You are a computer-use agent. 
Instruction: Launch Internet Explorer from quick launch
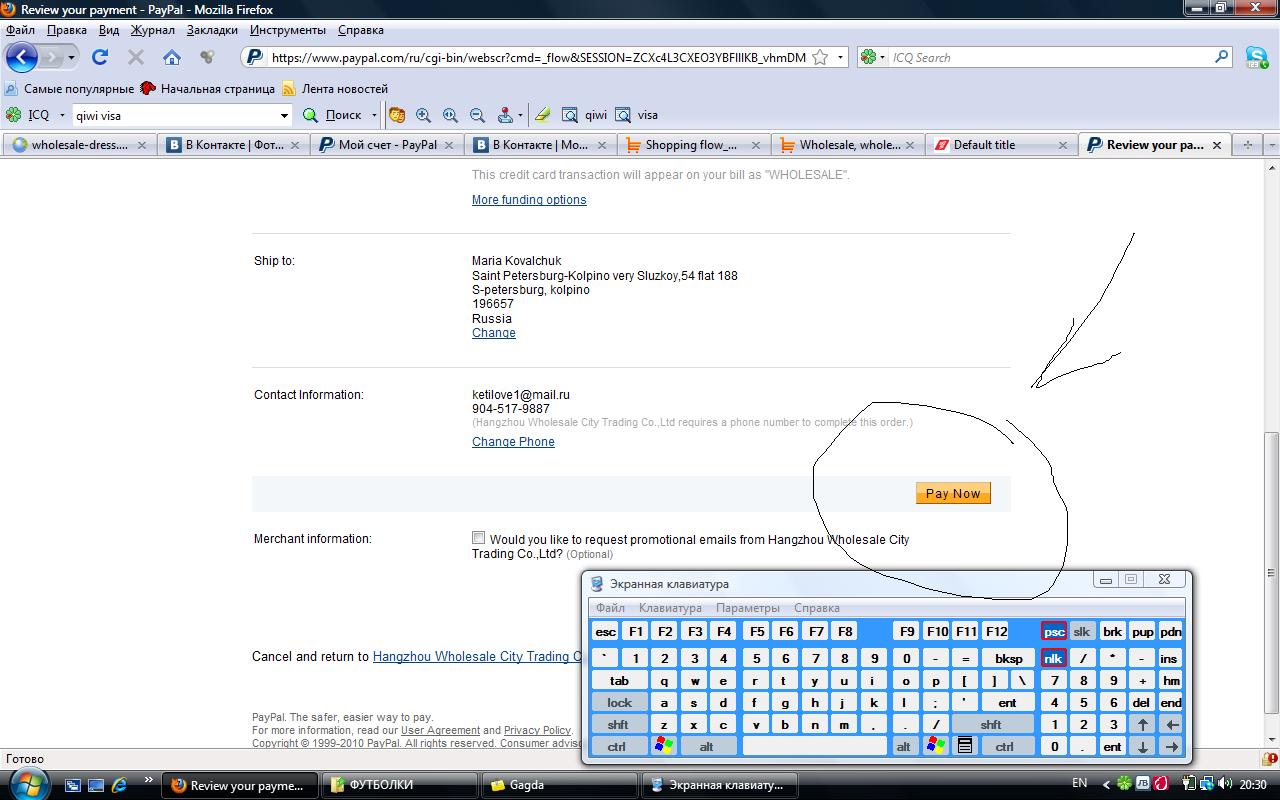[119, 785]
